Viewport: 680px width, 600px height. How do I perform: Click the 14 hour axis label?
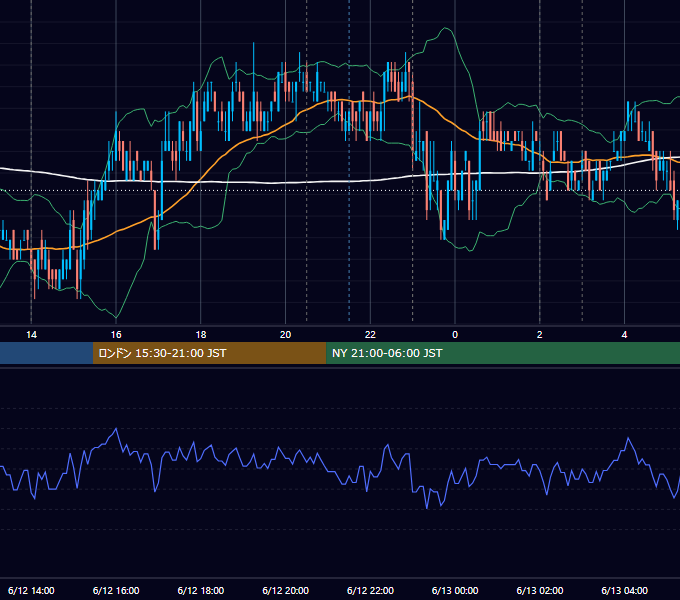pos(31,335)
